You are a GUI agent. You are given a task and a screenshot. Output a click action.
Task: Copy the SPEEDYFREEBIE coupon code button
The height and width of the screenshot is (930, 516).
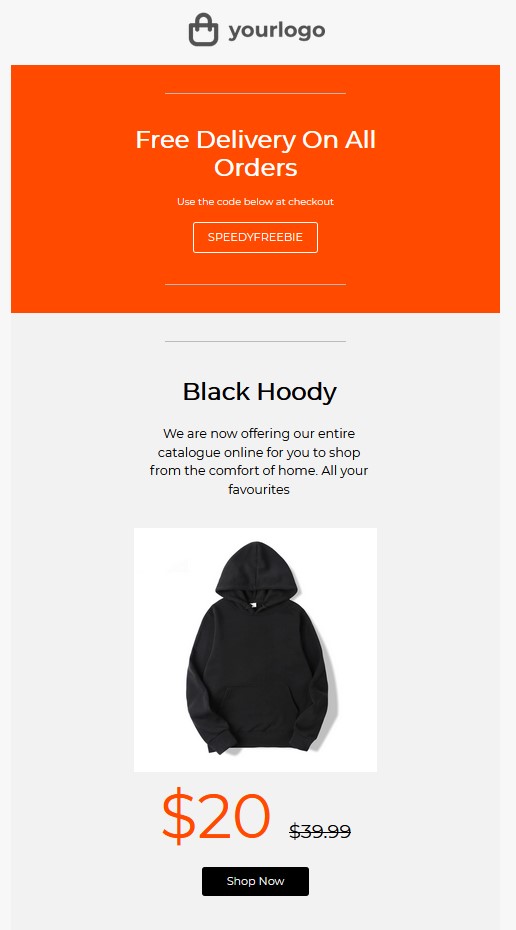(x=255, y=237)
